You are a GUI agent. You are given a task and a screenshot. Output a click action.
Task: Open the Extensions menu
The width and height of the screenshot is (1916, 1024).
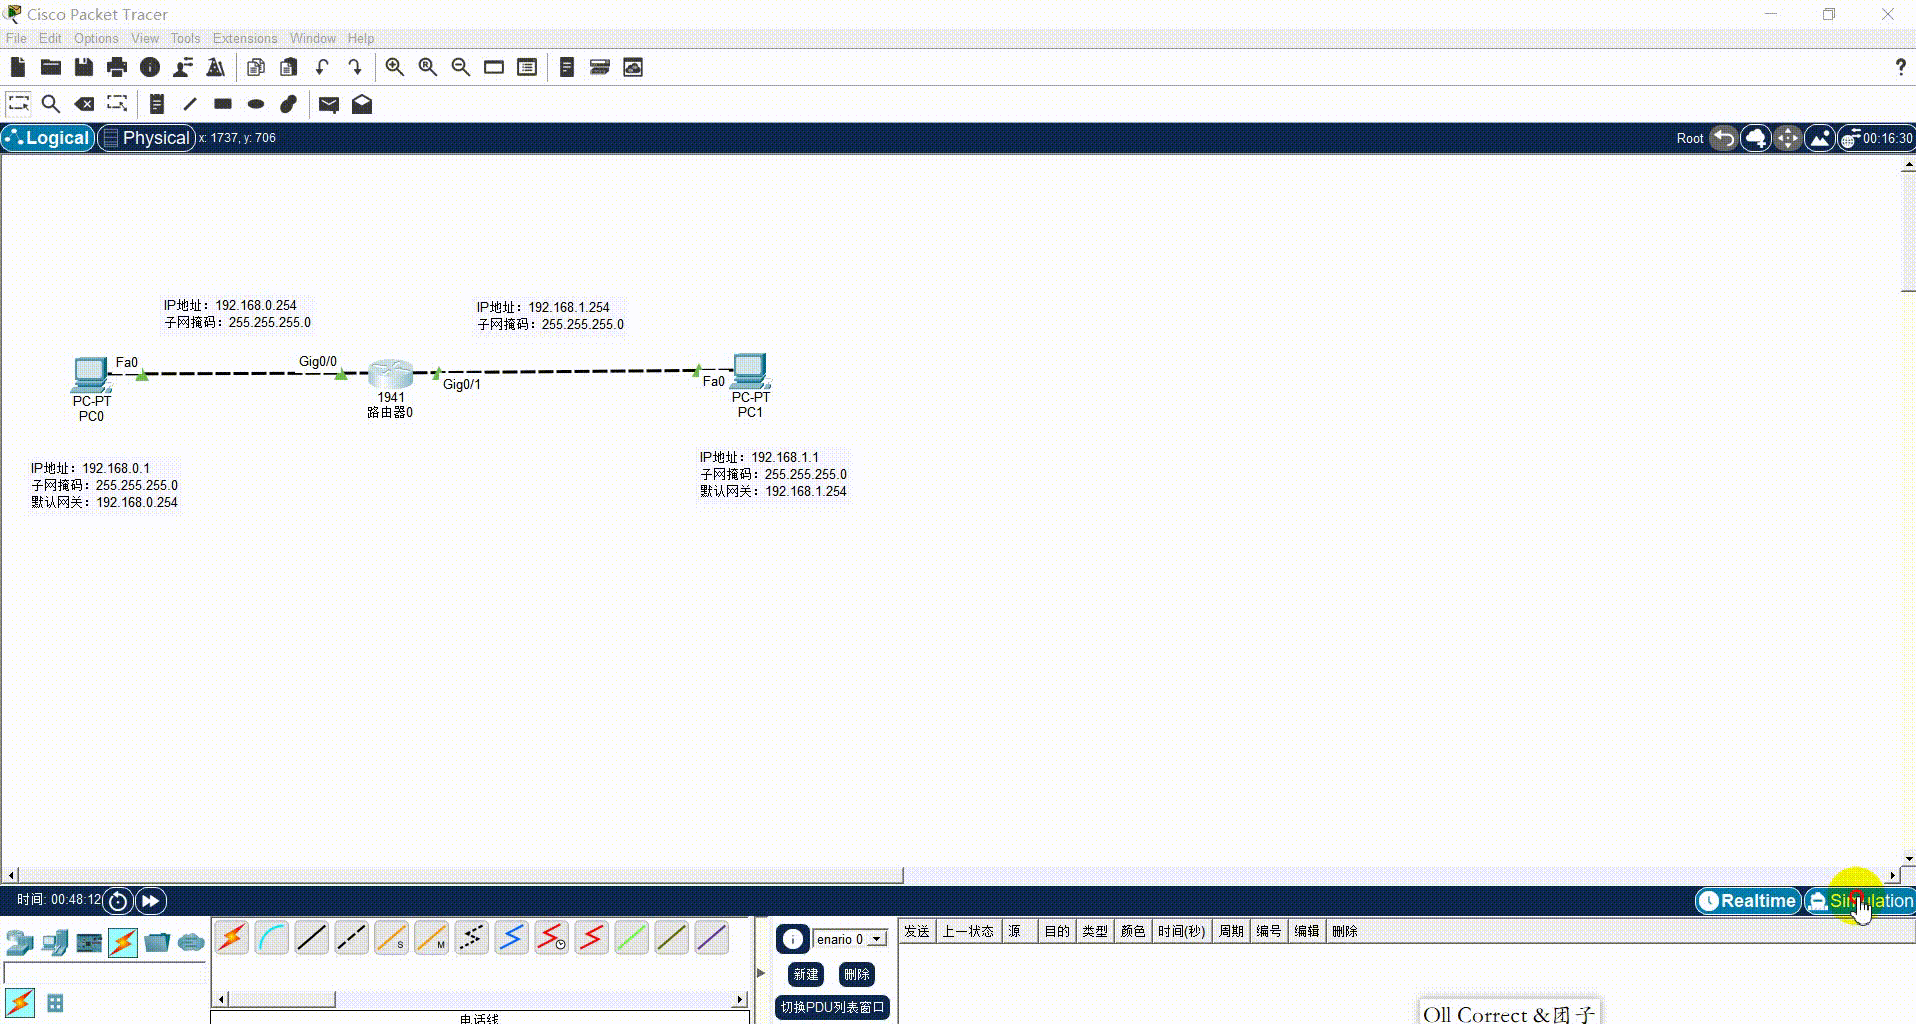[x=245, y=38]
